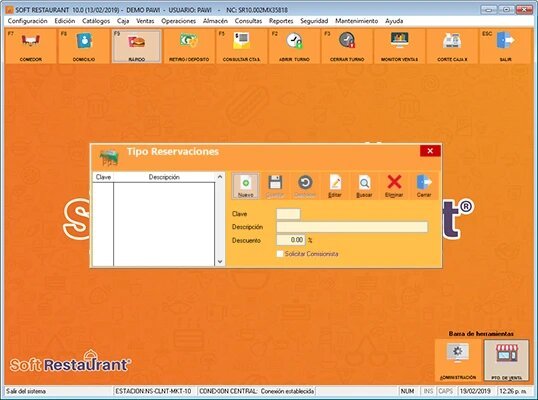Image resolution: width=538 pixels, height=400 pixels.
Task: Click Nuevo in Tipo Reservaciones toolbar
Action: (x=246, y=186)
